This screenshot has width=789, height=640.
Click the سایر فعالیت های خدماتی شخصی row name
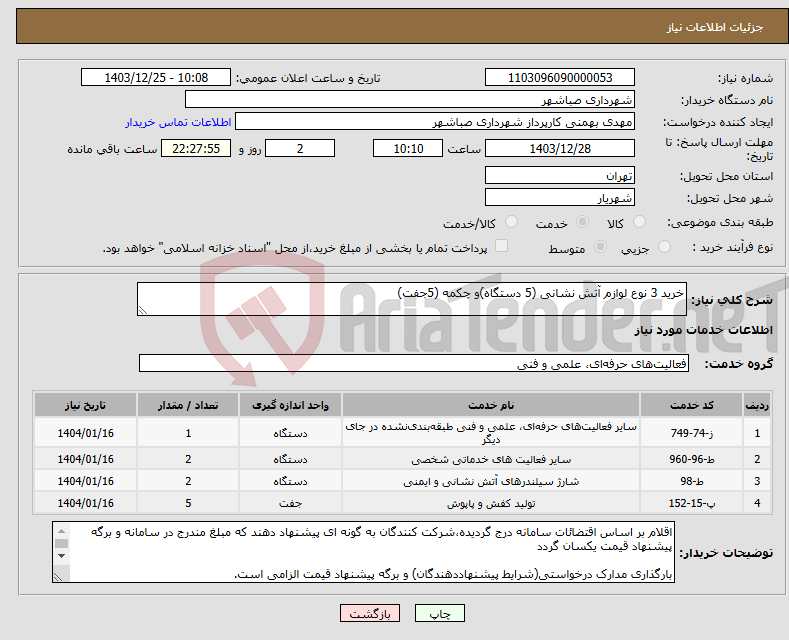tap(491, 459)
